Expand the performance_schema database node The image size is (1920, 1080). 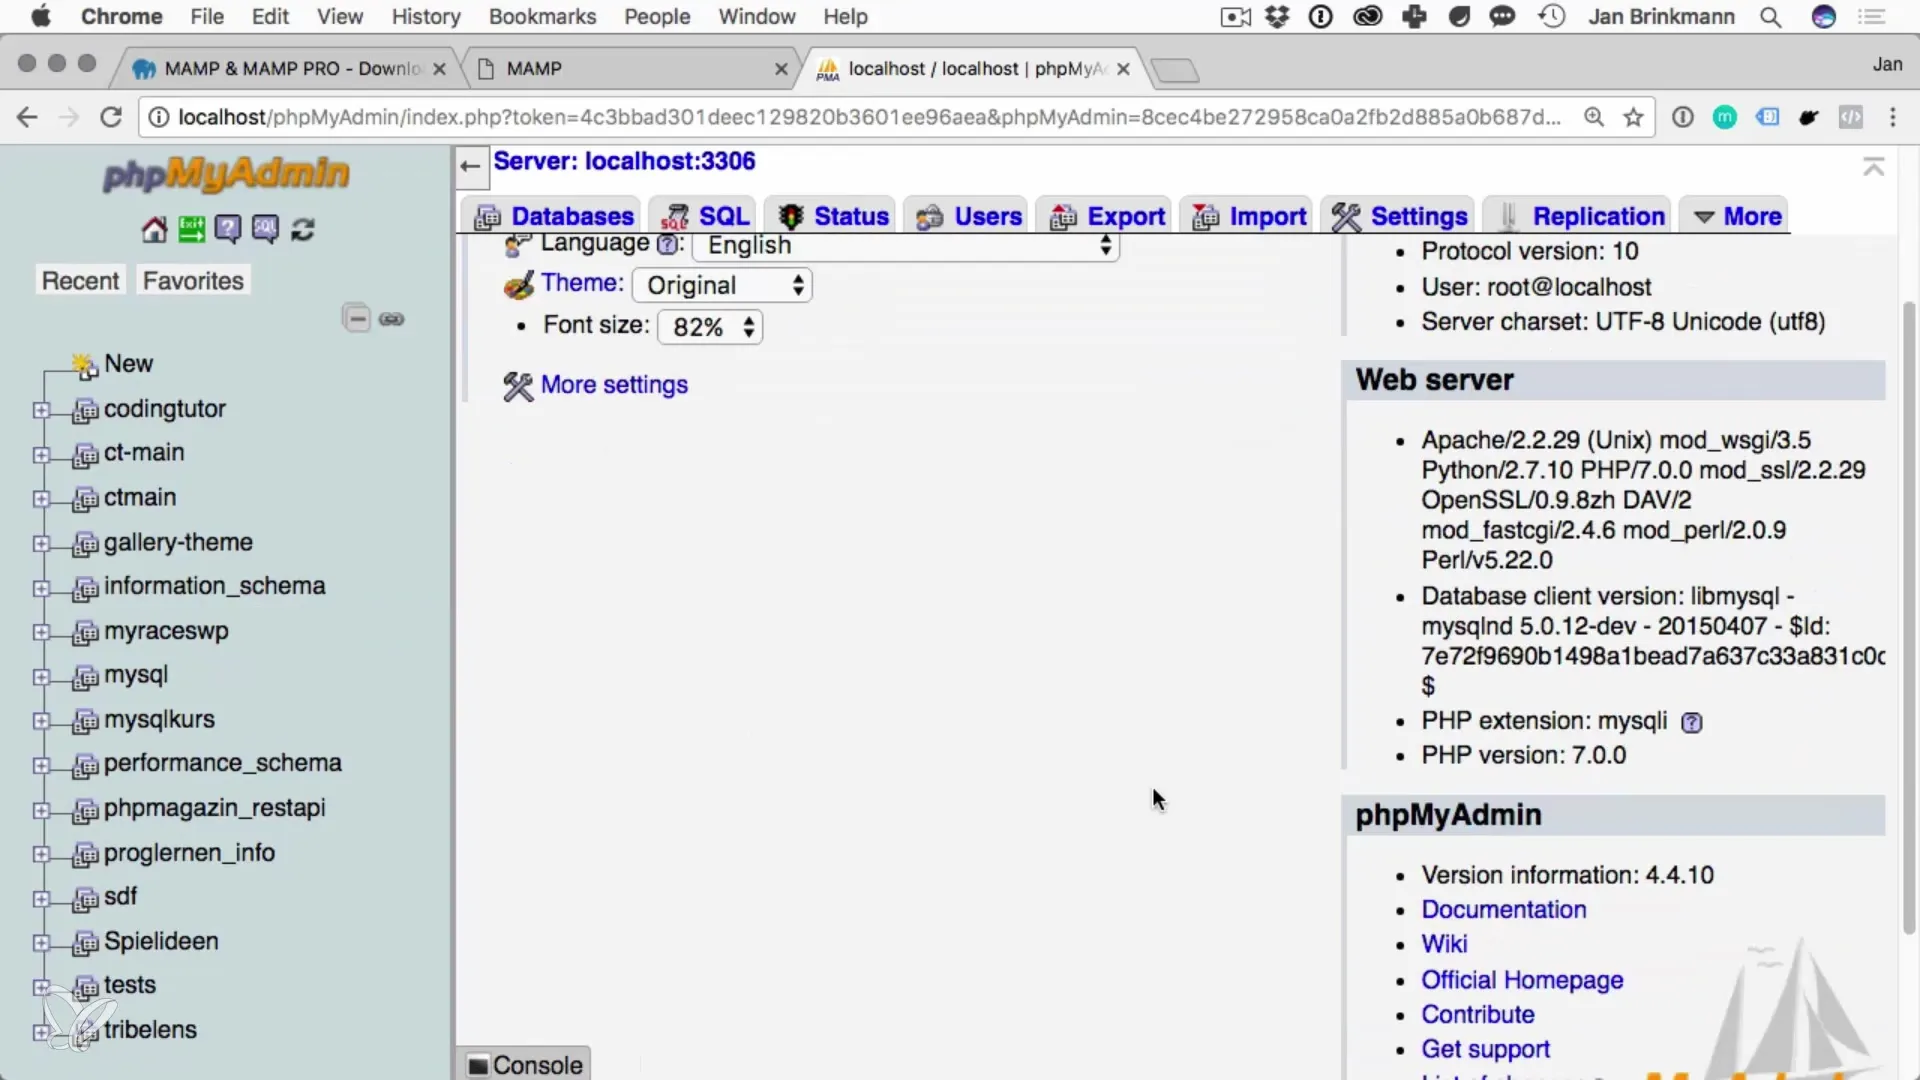tap(41, 765)
